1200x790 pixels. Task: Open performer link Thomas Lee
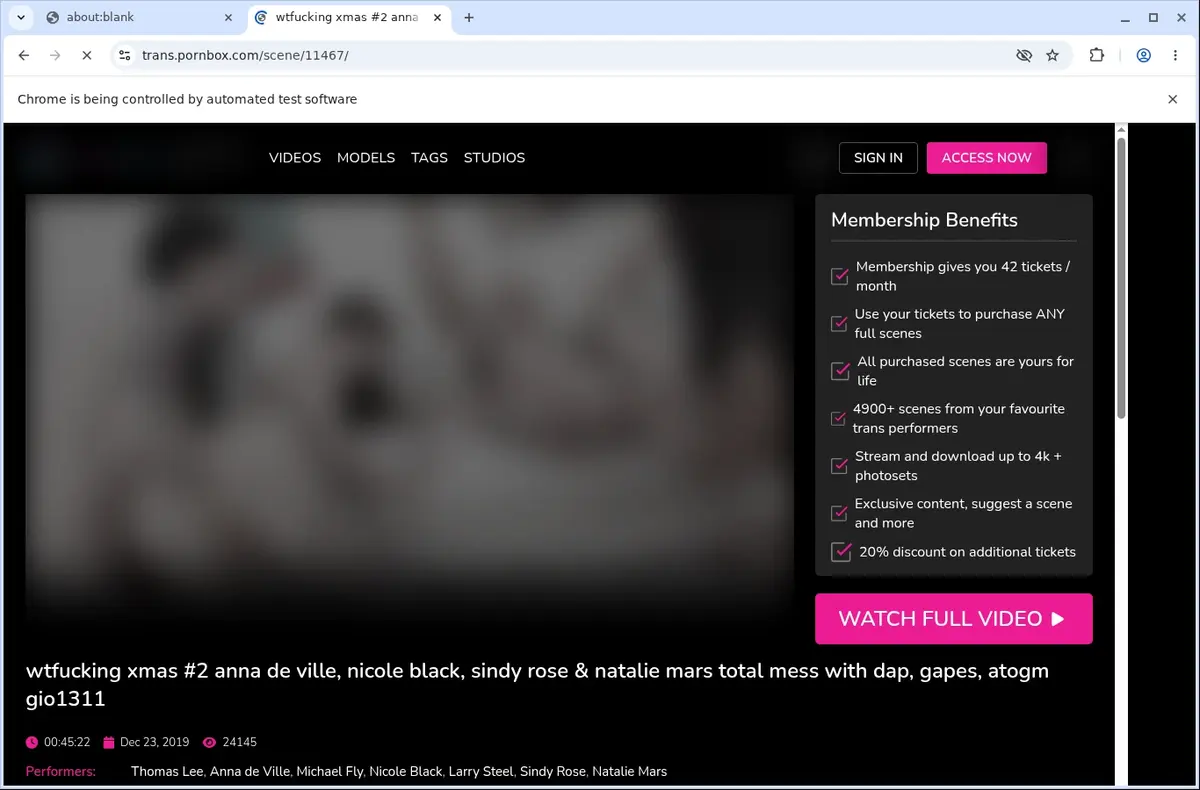point(167,772)
